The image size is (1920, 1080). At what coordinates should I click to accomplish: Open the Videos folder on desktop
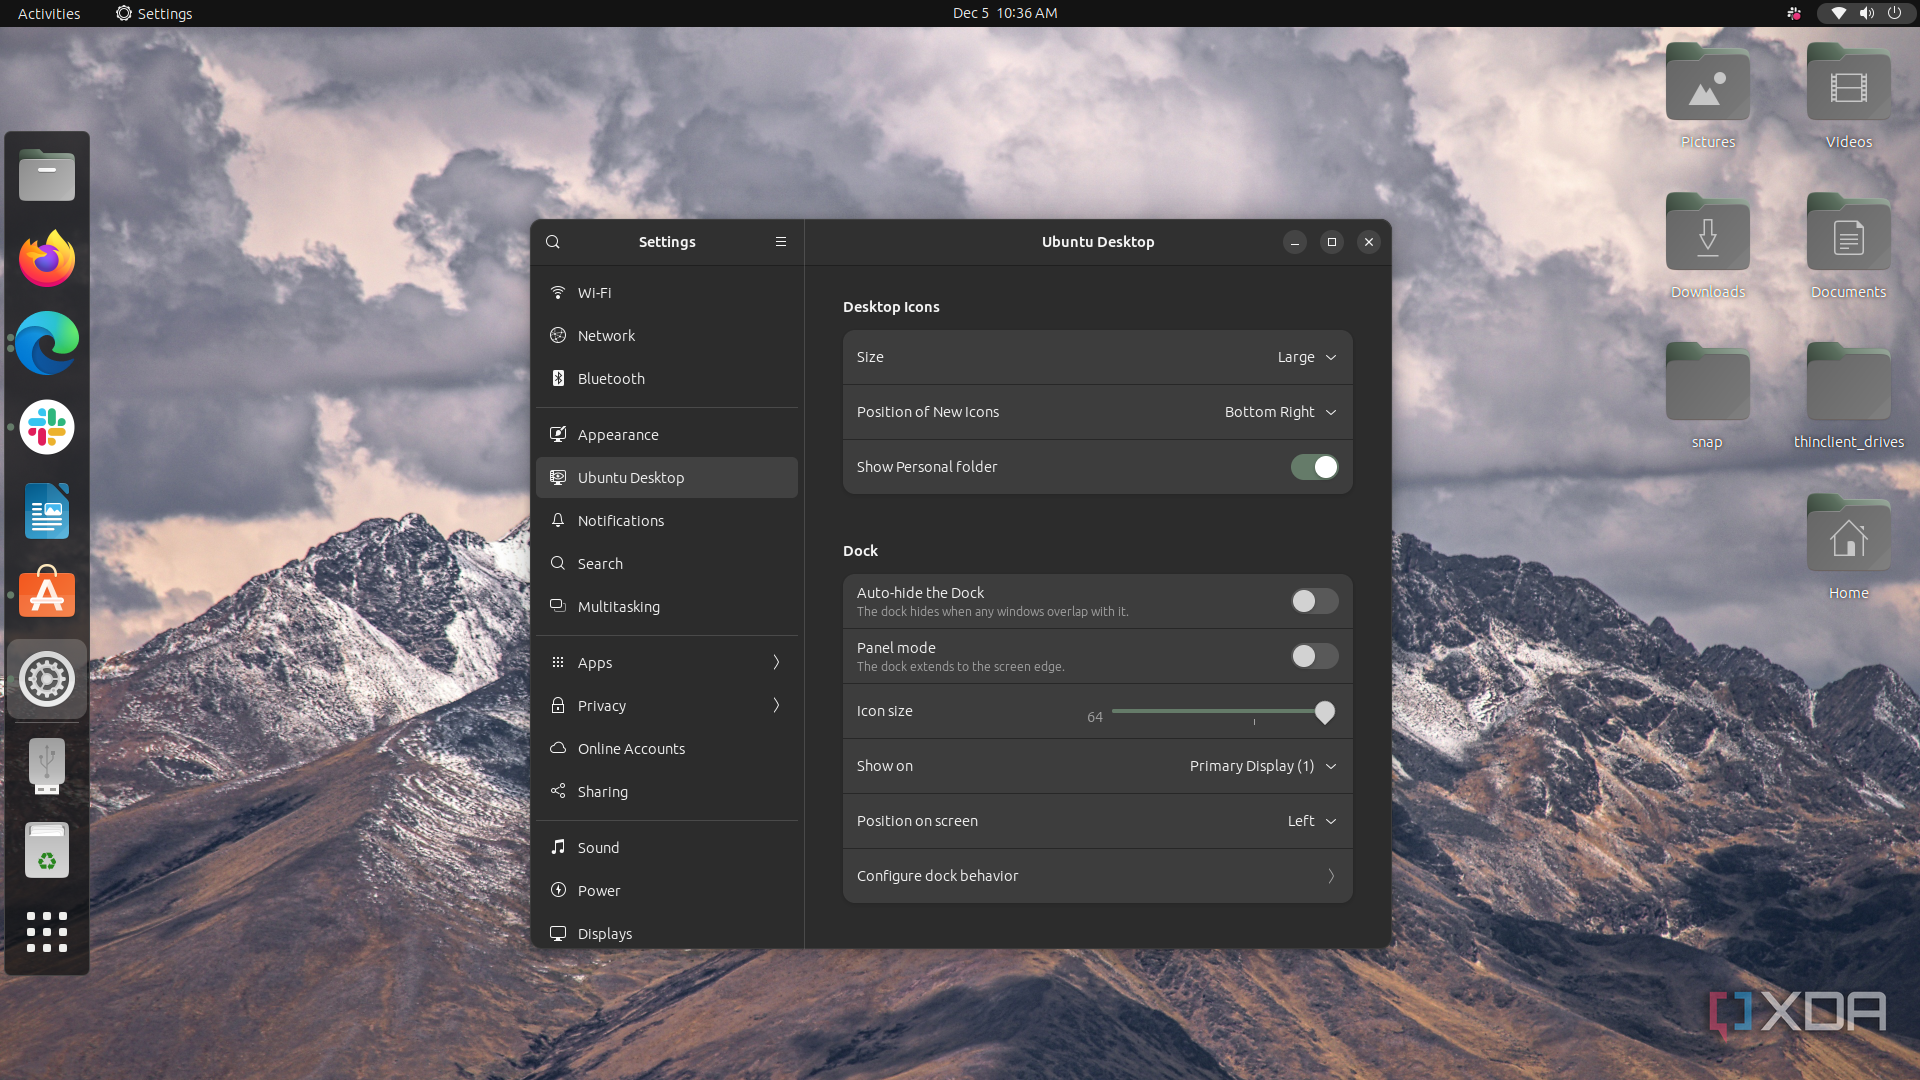[x=1849, y=97]
